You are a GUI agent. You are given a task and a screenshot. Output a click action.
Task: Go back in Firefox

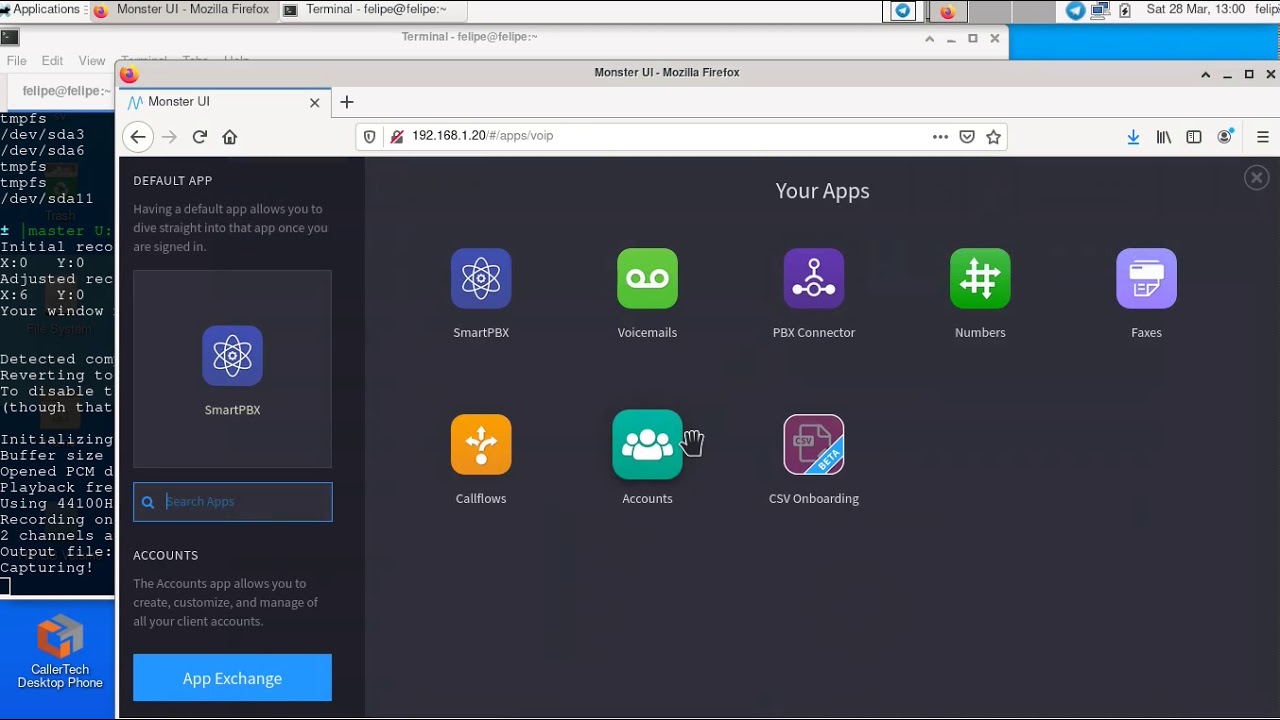pyautogui.click(x=138, y=137)
